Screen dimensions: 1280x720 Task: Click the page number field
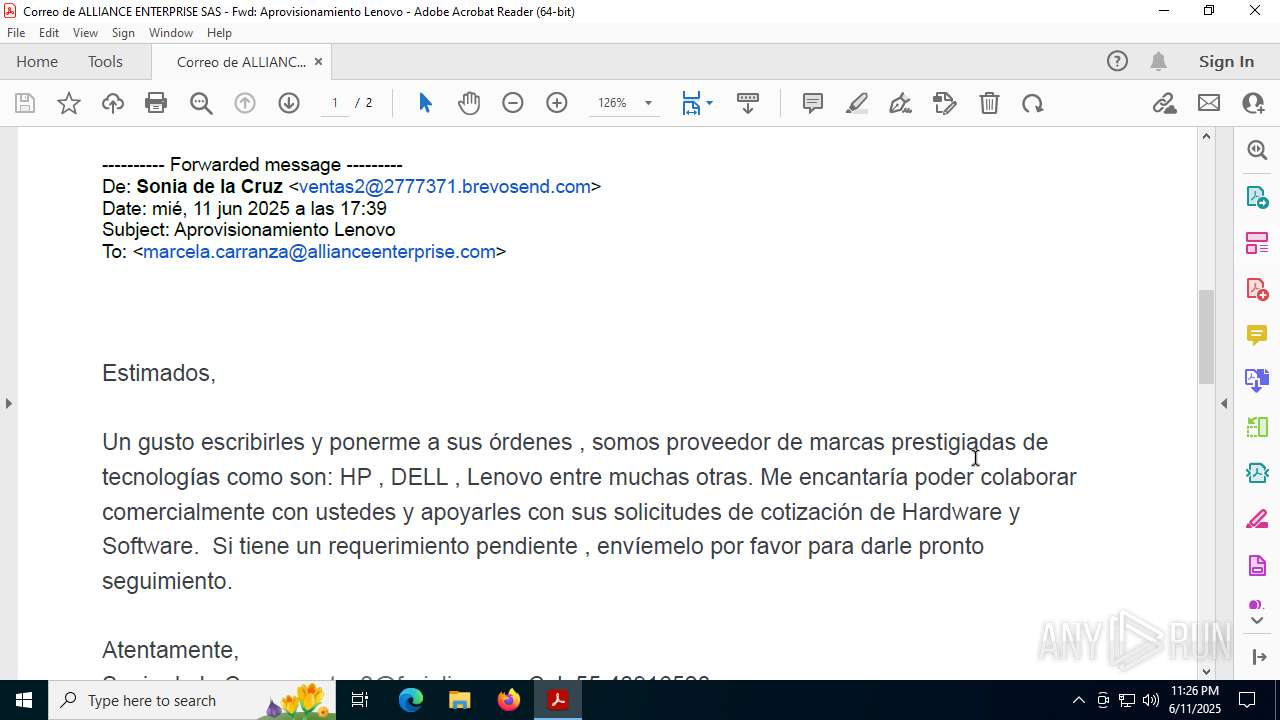[x=335, y=103]
